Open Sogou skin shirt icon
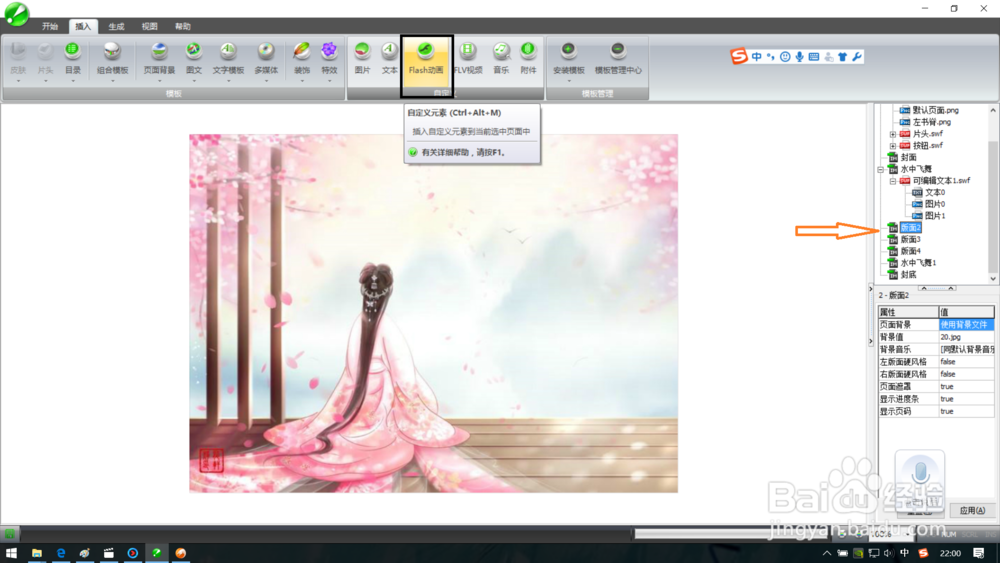The image size is (1000, 563). click(x=842, y=57)
